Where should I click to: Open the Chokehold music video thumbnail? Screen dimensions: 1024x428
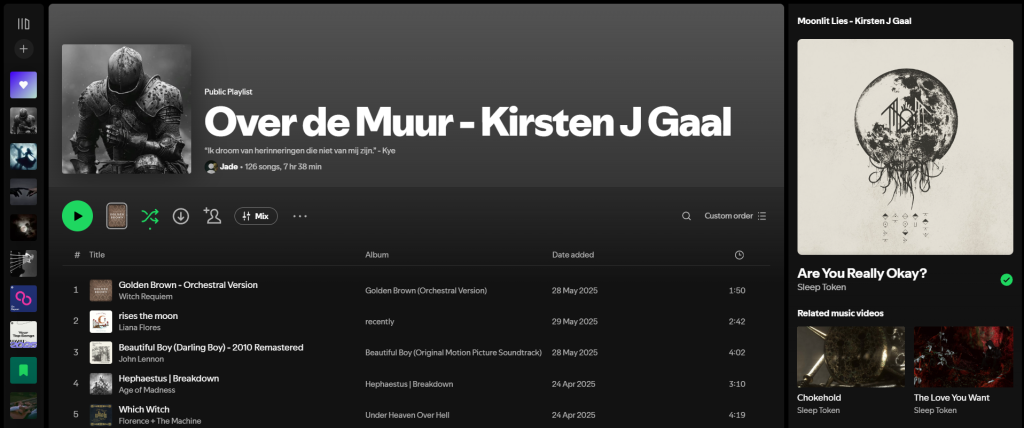point(850,356)
